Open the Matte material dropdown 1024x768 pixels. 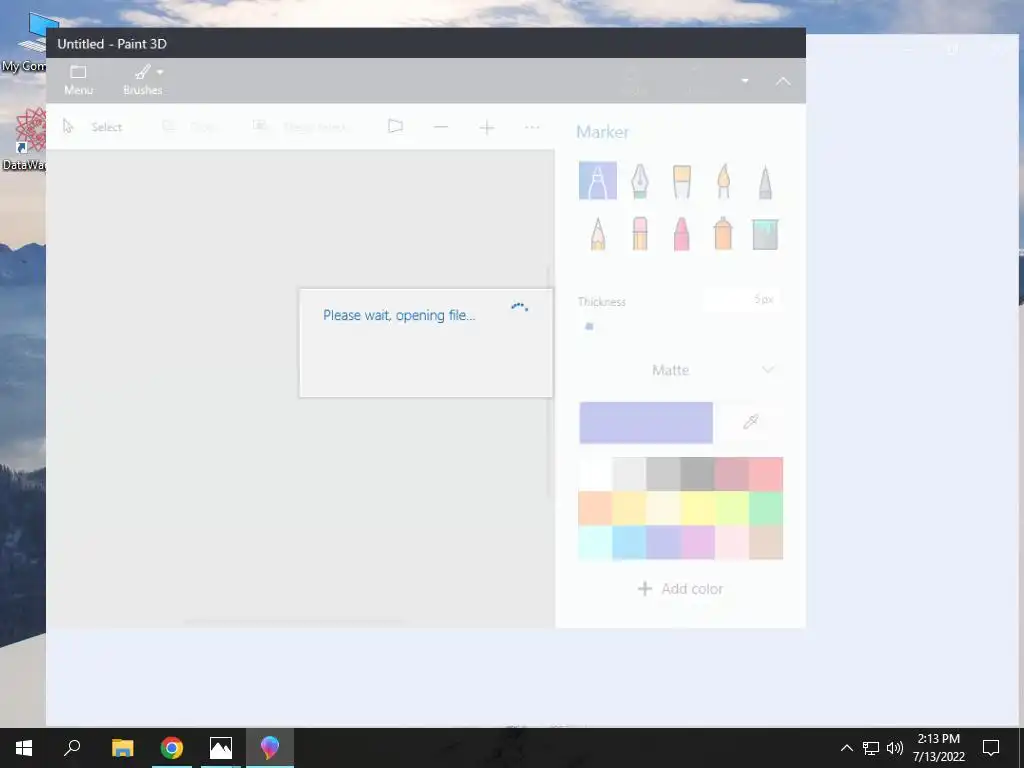(x=679, y=370)
